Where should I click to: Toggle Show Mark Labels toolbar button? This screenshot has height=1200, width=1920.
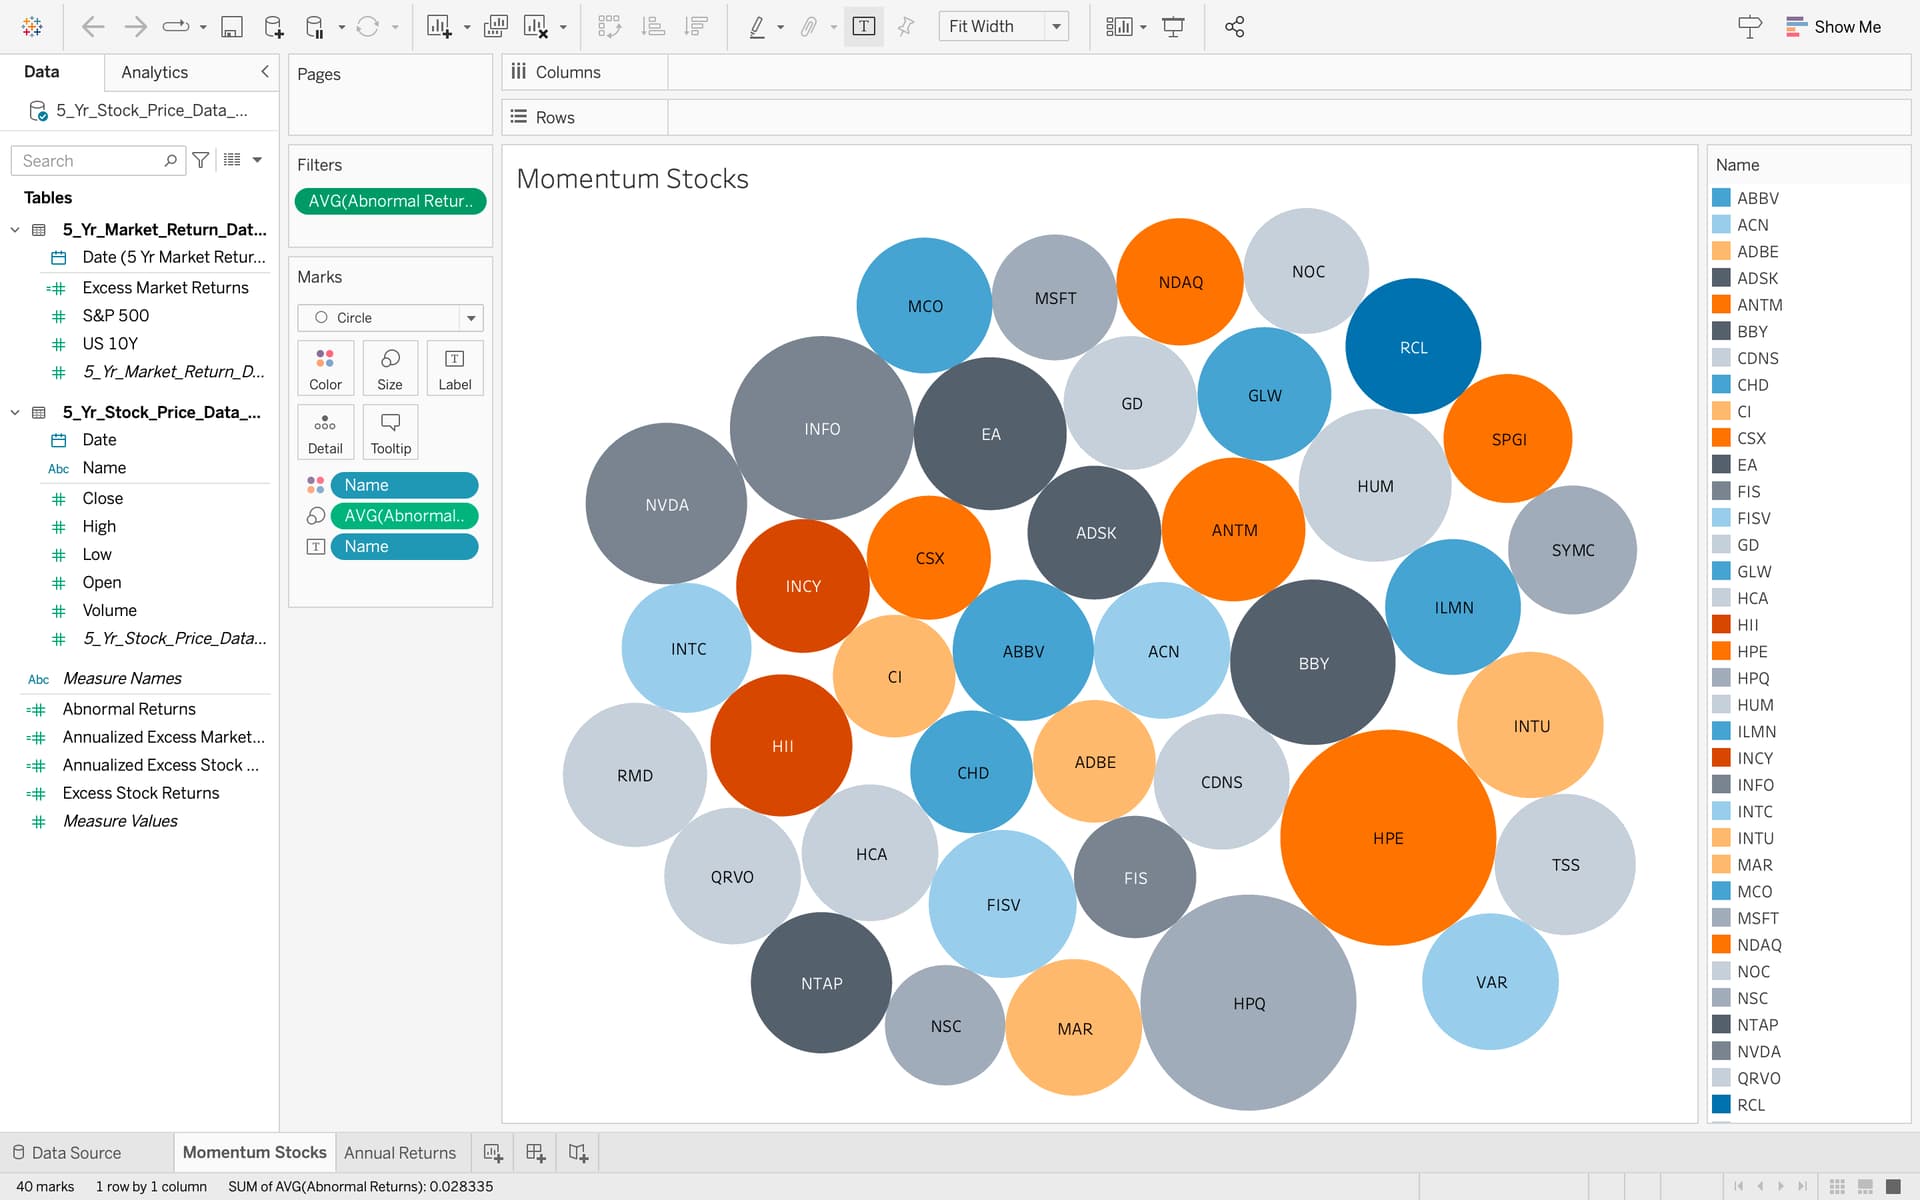click(x=863, y=27)
